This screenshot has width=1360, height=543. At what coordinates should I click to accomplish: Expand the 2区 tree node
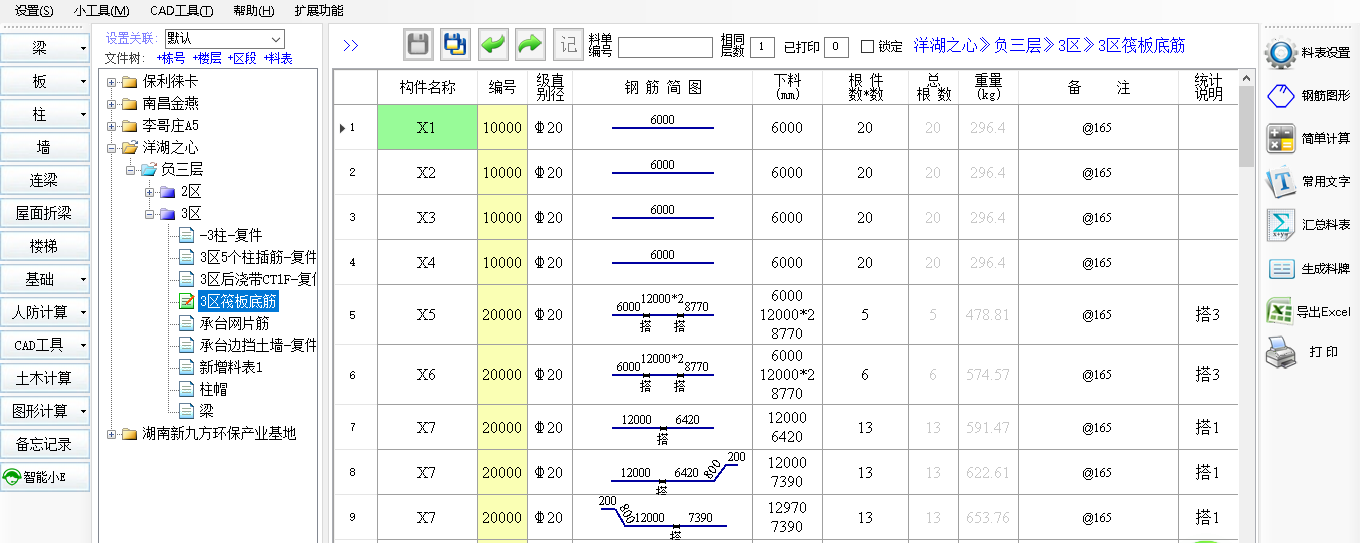click(150, 192)
